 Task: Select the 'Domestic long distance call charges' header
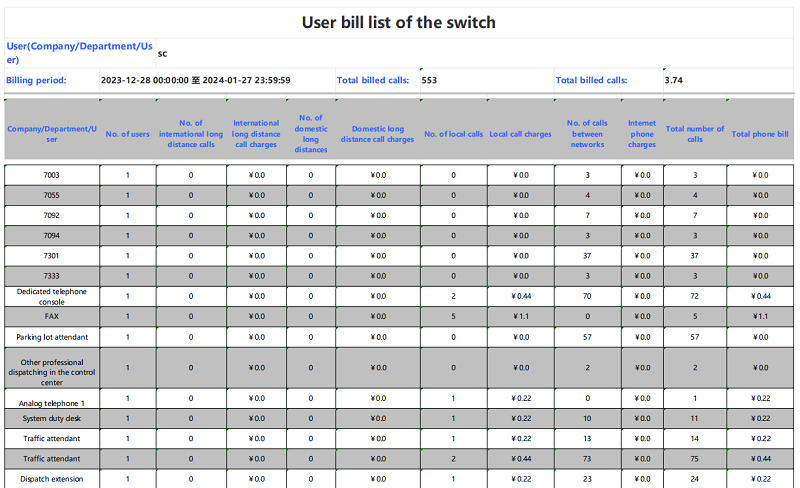tap(377, 134)
